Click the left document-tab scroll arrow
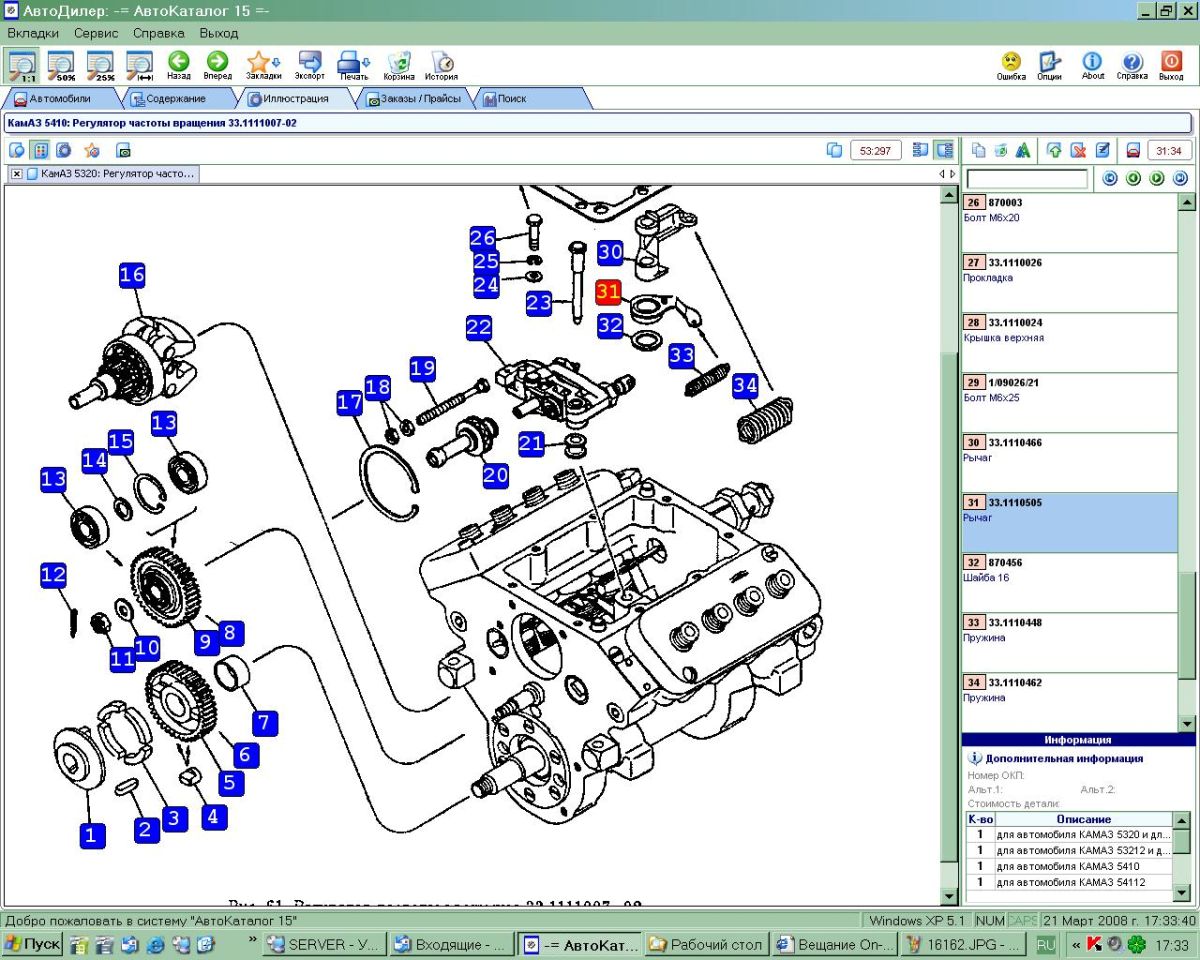 tap(941, 174)
